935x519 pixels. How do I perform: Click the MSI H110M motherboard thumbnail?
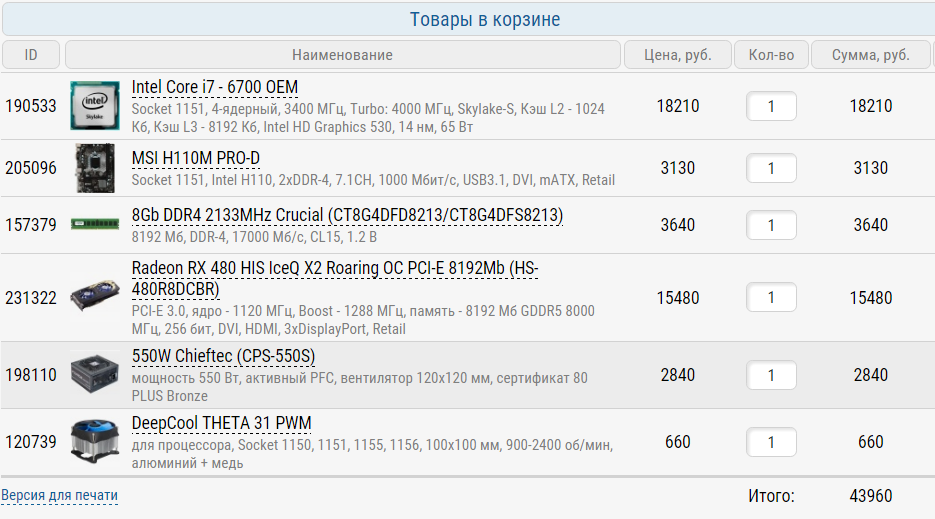[95, 168]
